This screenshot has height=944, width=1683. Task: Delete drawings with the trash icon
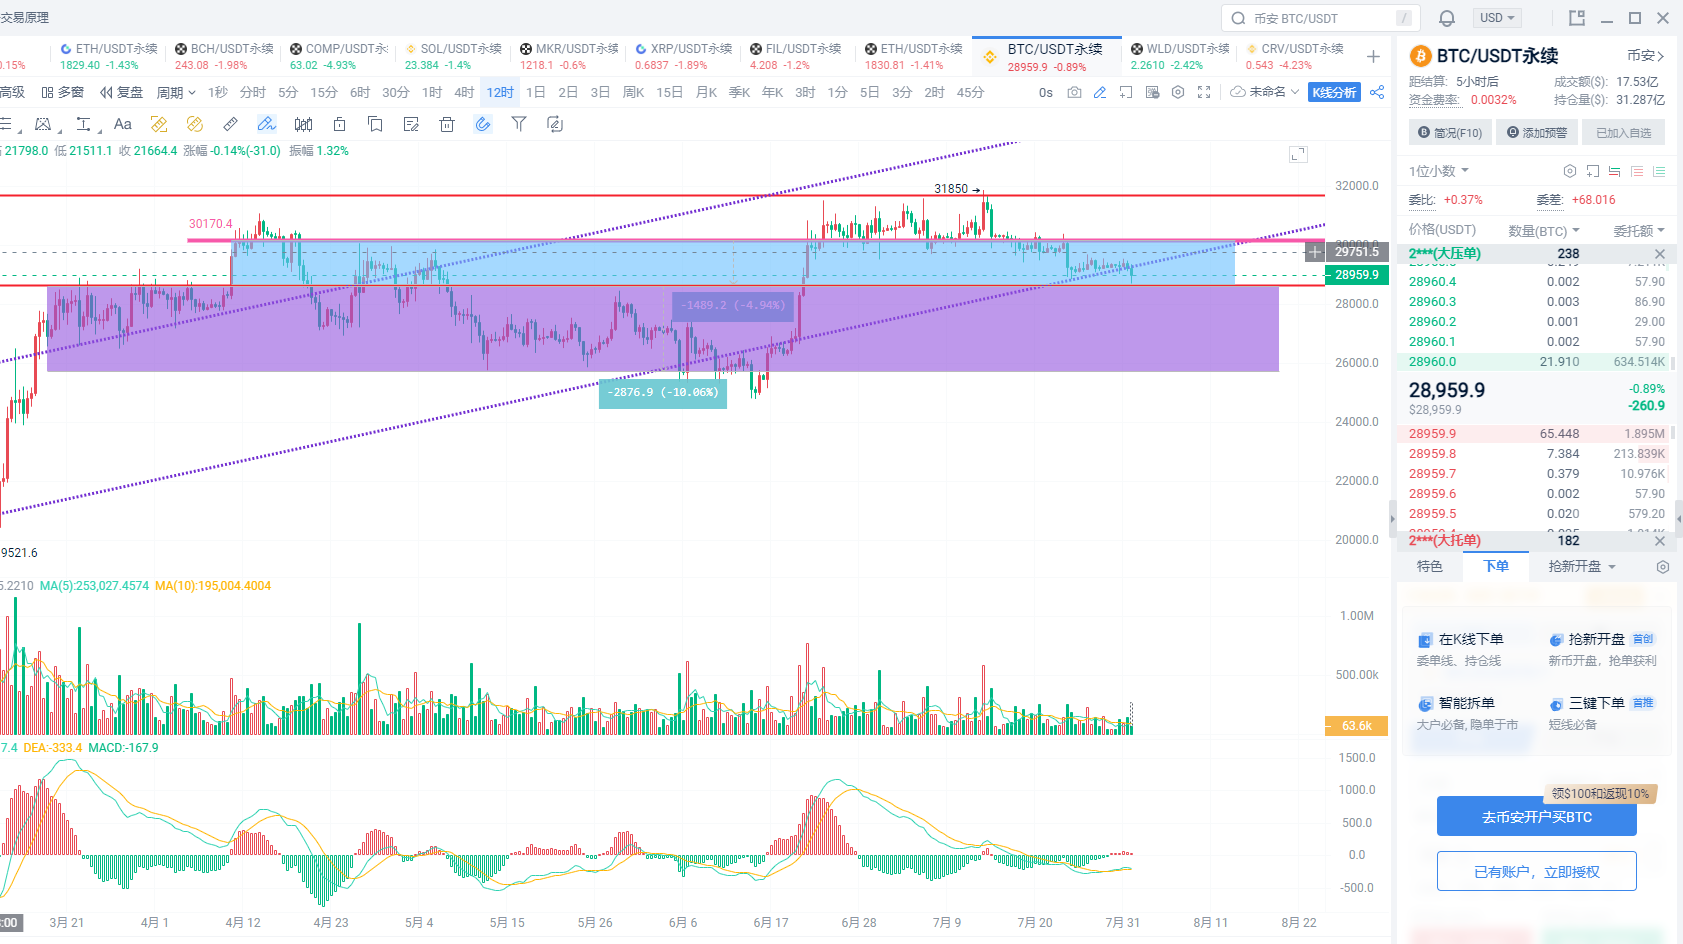point(447,124)
